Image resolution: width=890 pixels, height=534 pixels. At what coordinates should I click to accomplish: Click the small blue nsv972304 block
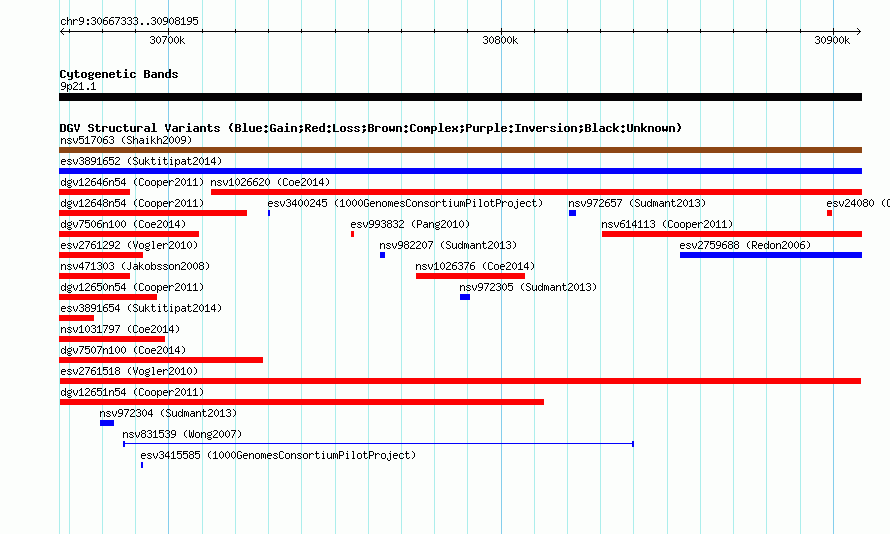[107, 423]
